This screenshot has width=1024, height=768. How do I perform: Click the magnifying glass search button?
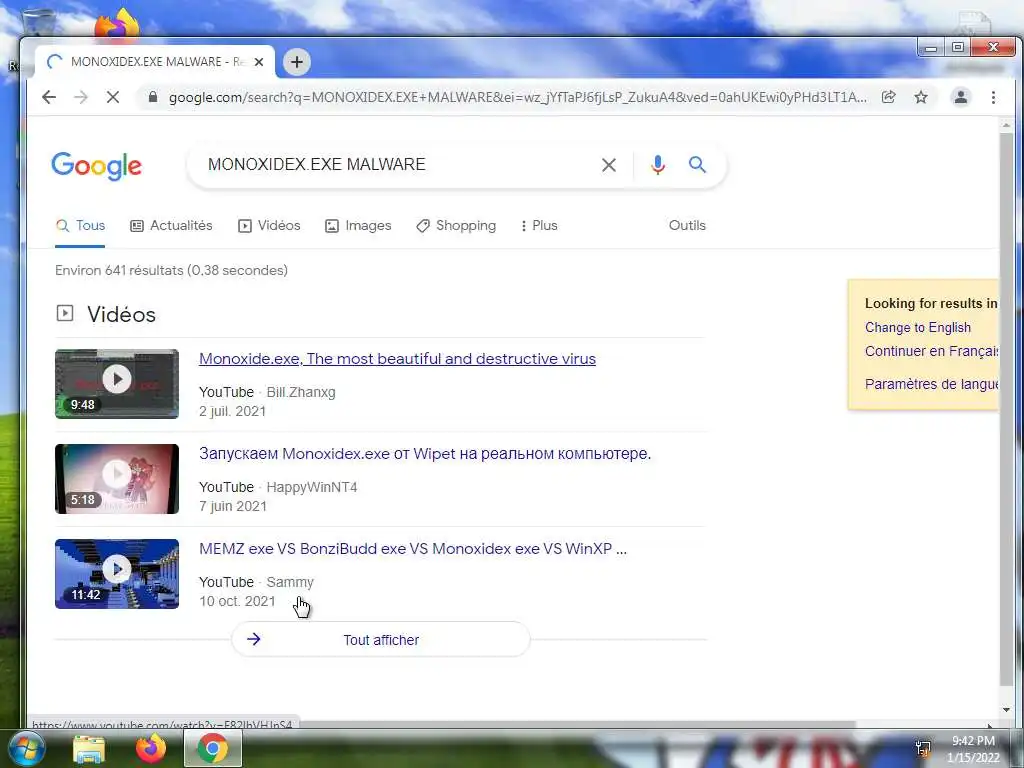[x=697, y=165]
